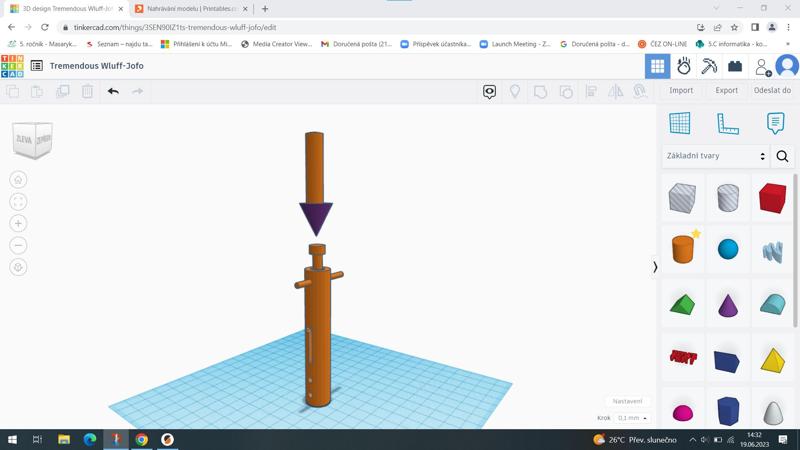The height and width of the screenshot is (450, 800).
Task: Pick the yellow pyramid shape
Action: 772,360
